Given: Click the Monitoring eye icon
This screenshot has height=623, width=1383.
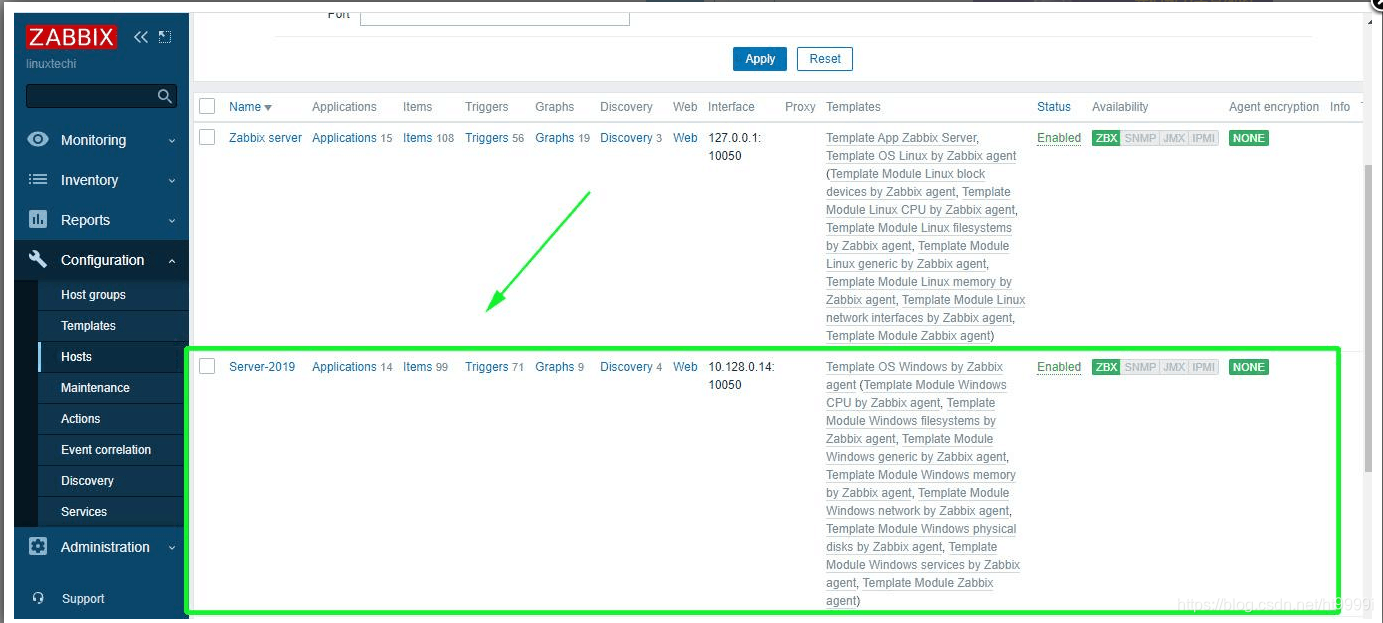Looking at the screenshot, I should pos(38,140).
